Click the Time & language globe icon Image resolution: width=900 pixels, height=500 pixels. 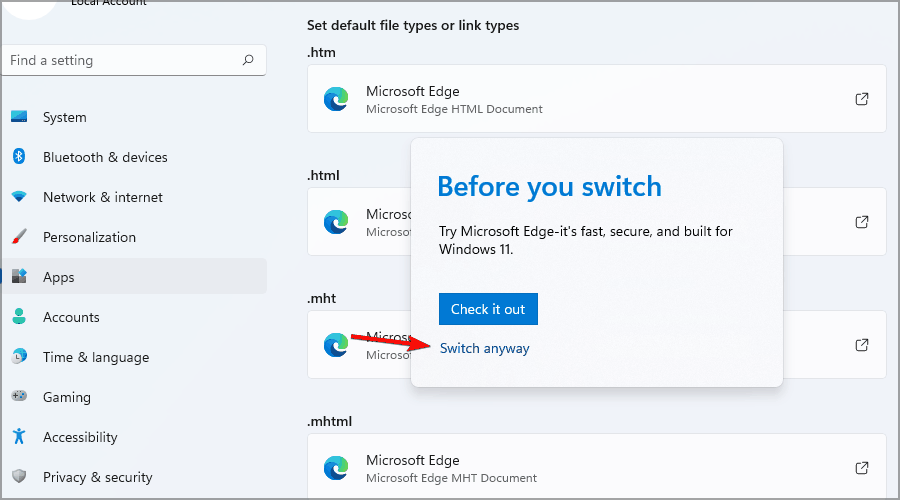click(19, 357)
